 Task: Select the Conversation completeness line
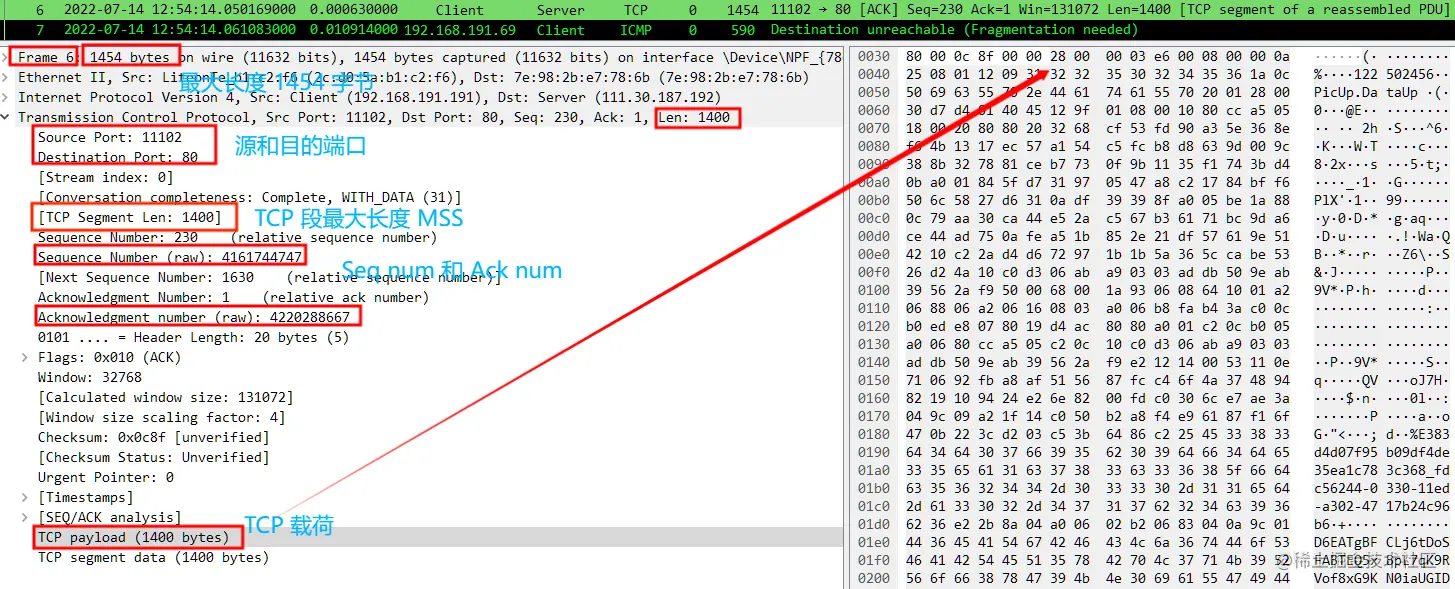pyautogui.click(x=249, y=197)
